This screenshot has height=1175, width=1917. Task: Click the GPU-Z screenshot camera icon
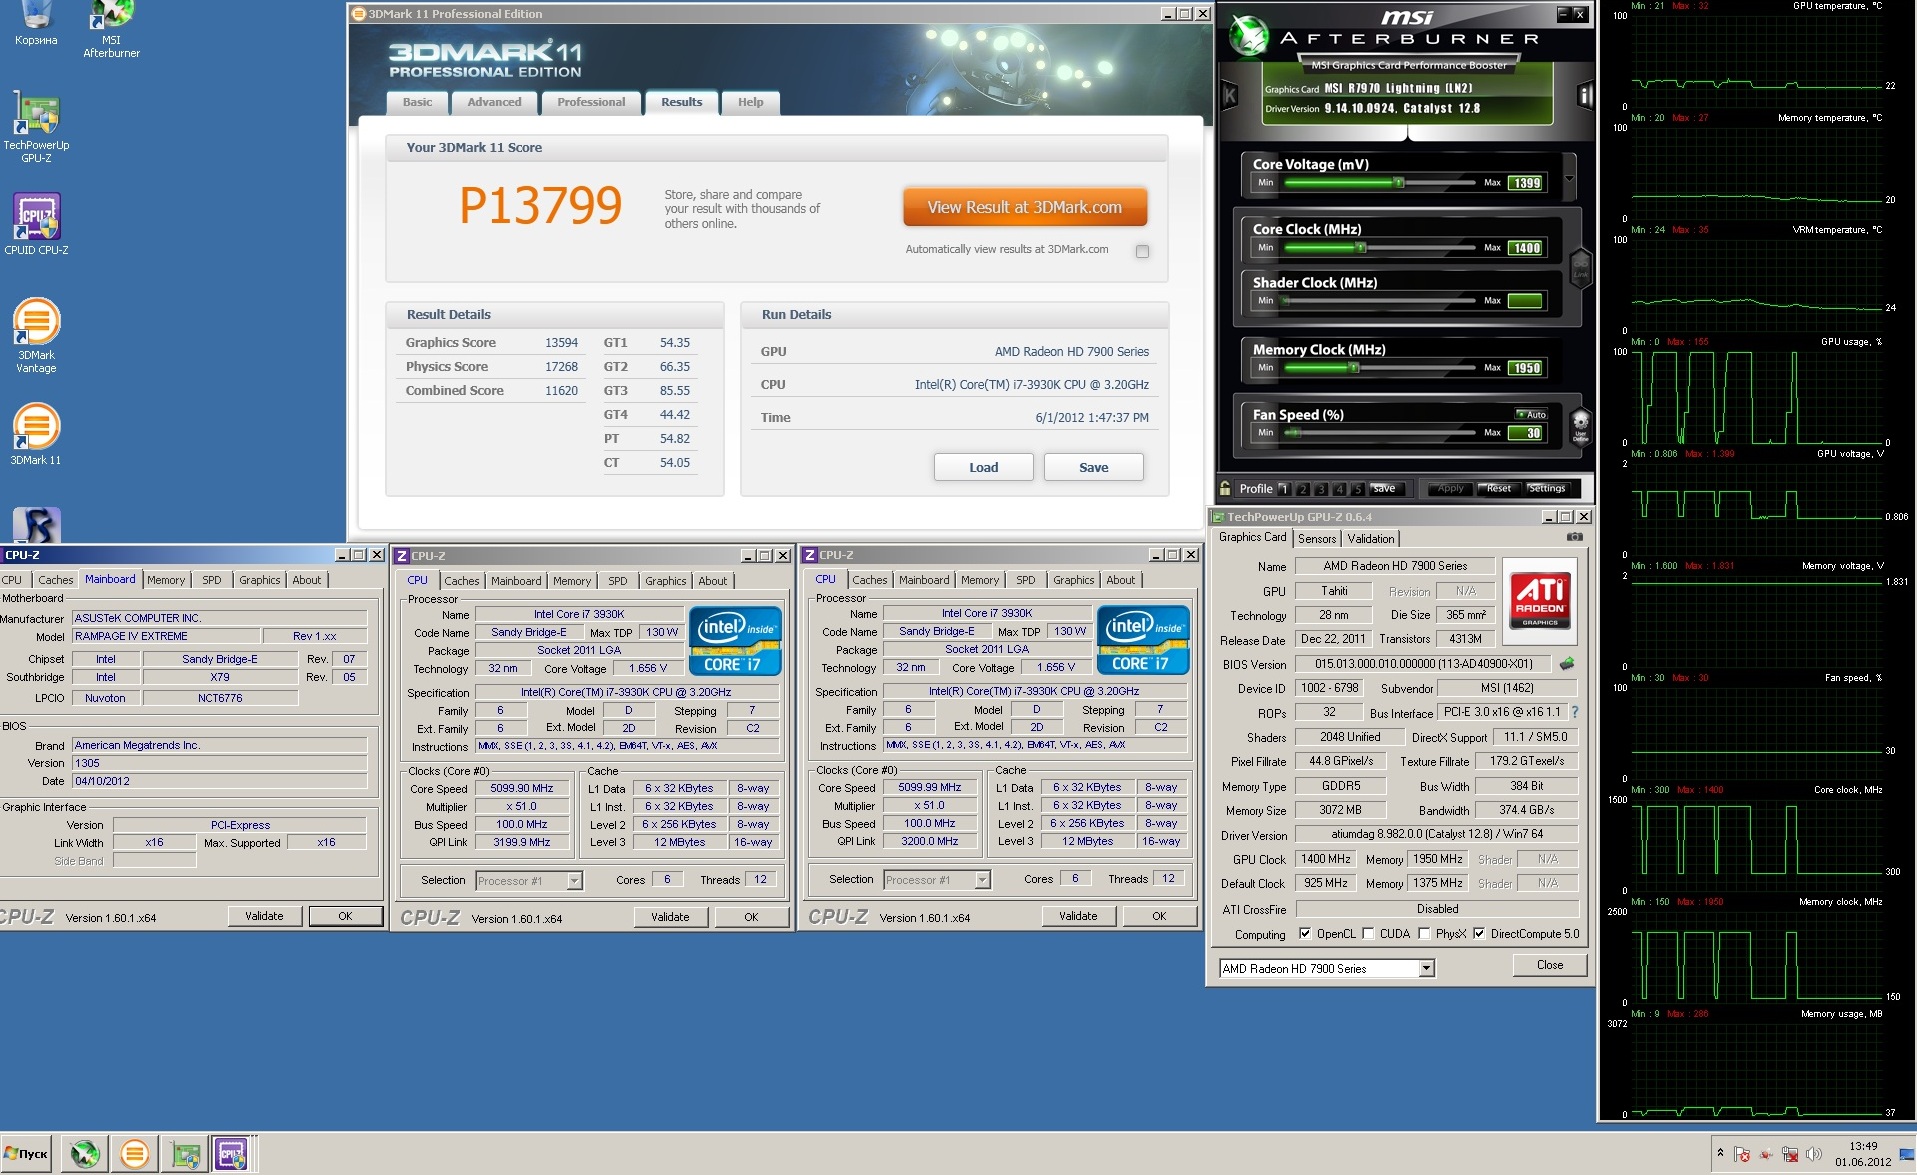[x=1575, y=537]
